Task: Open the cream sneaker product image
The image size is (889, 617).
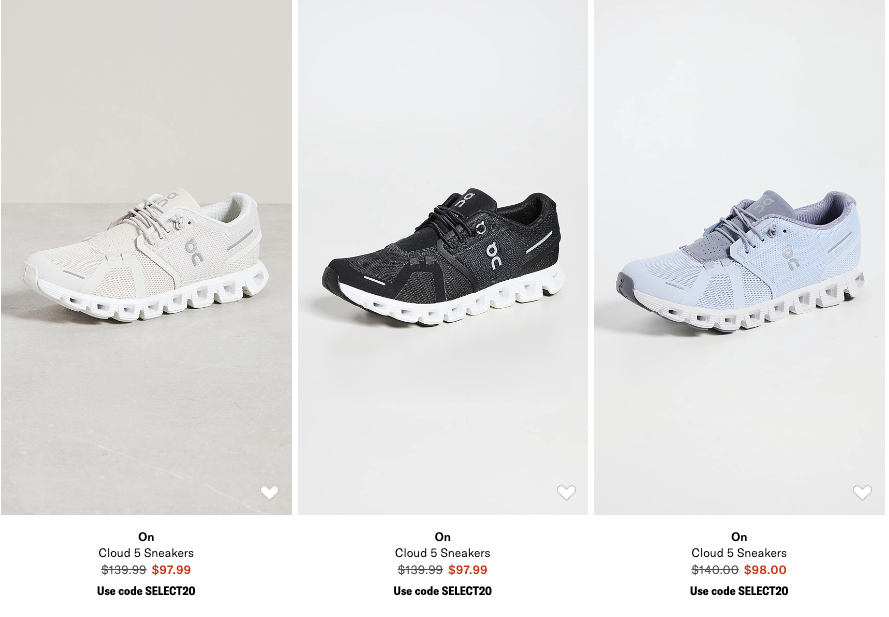Action: click(146, 257)
